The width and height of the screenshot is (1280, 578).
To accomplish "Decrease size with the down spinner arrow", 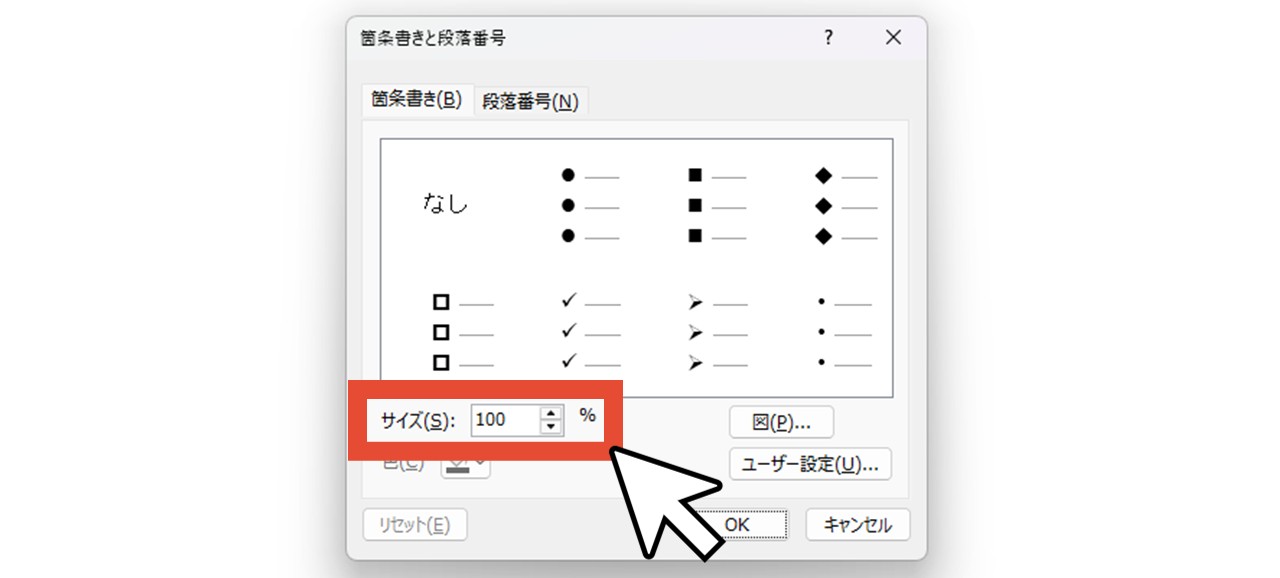I will tap(551, 428).
